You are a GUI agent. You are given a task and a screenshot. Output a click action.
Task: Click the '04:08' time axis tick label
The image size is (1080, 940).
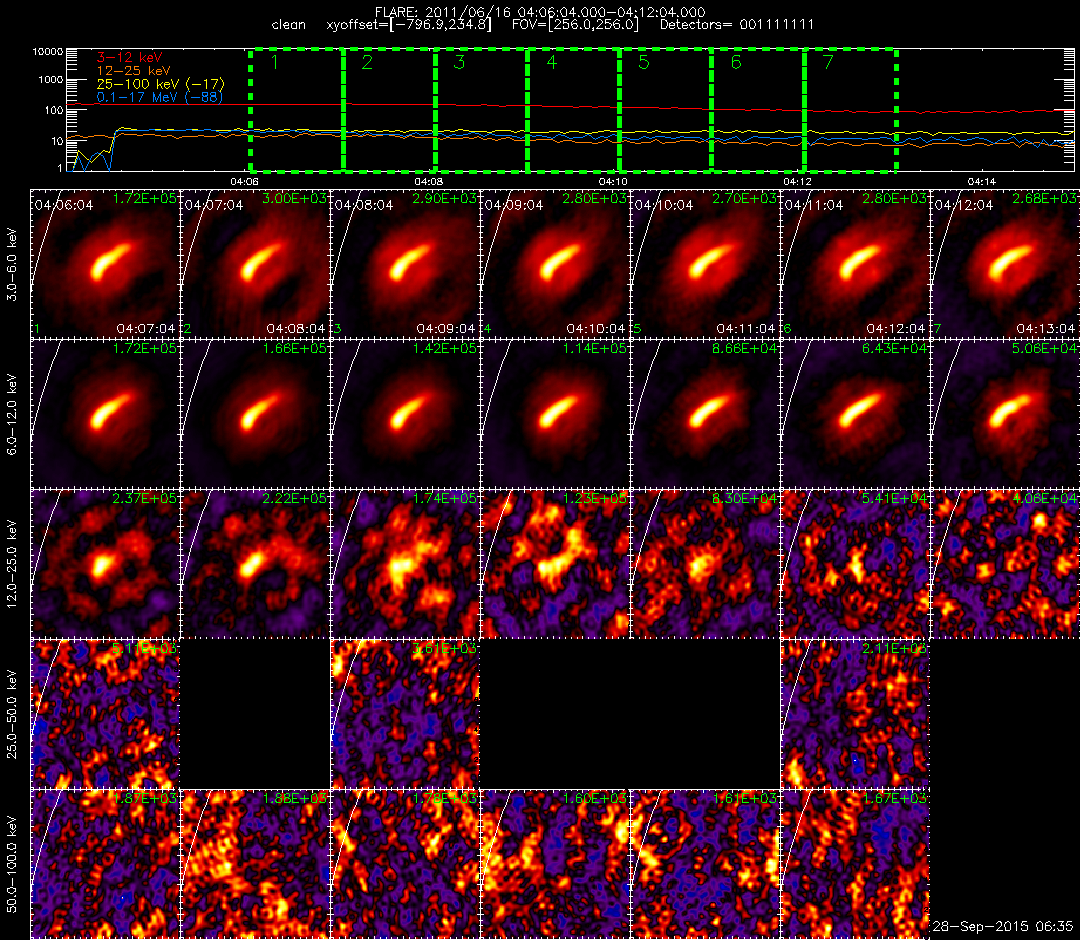click(428, 182)
